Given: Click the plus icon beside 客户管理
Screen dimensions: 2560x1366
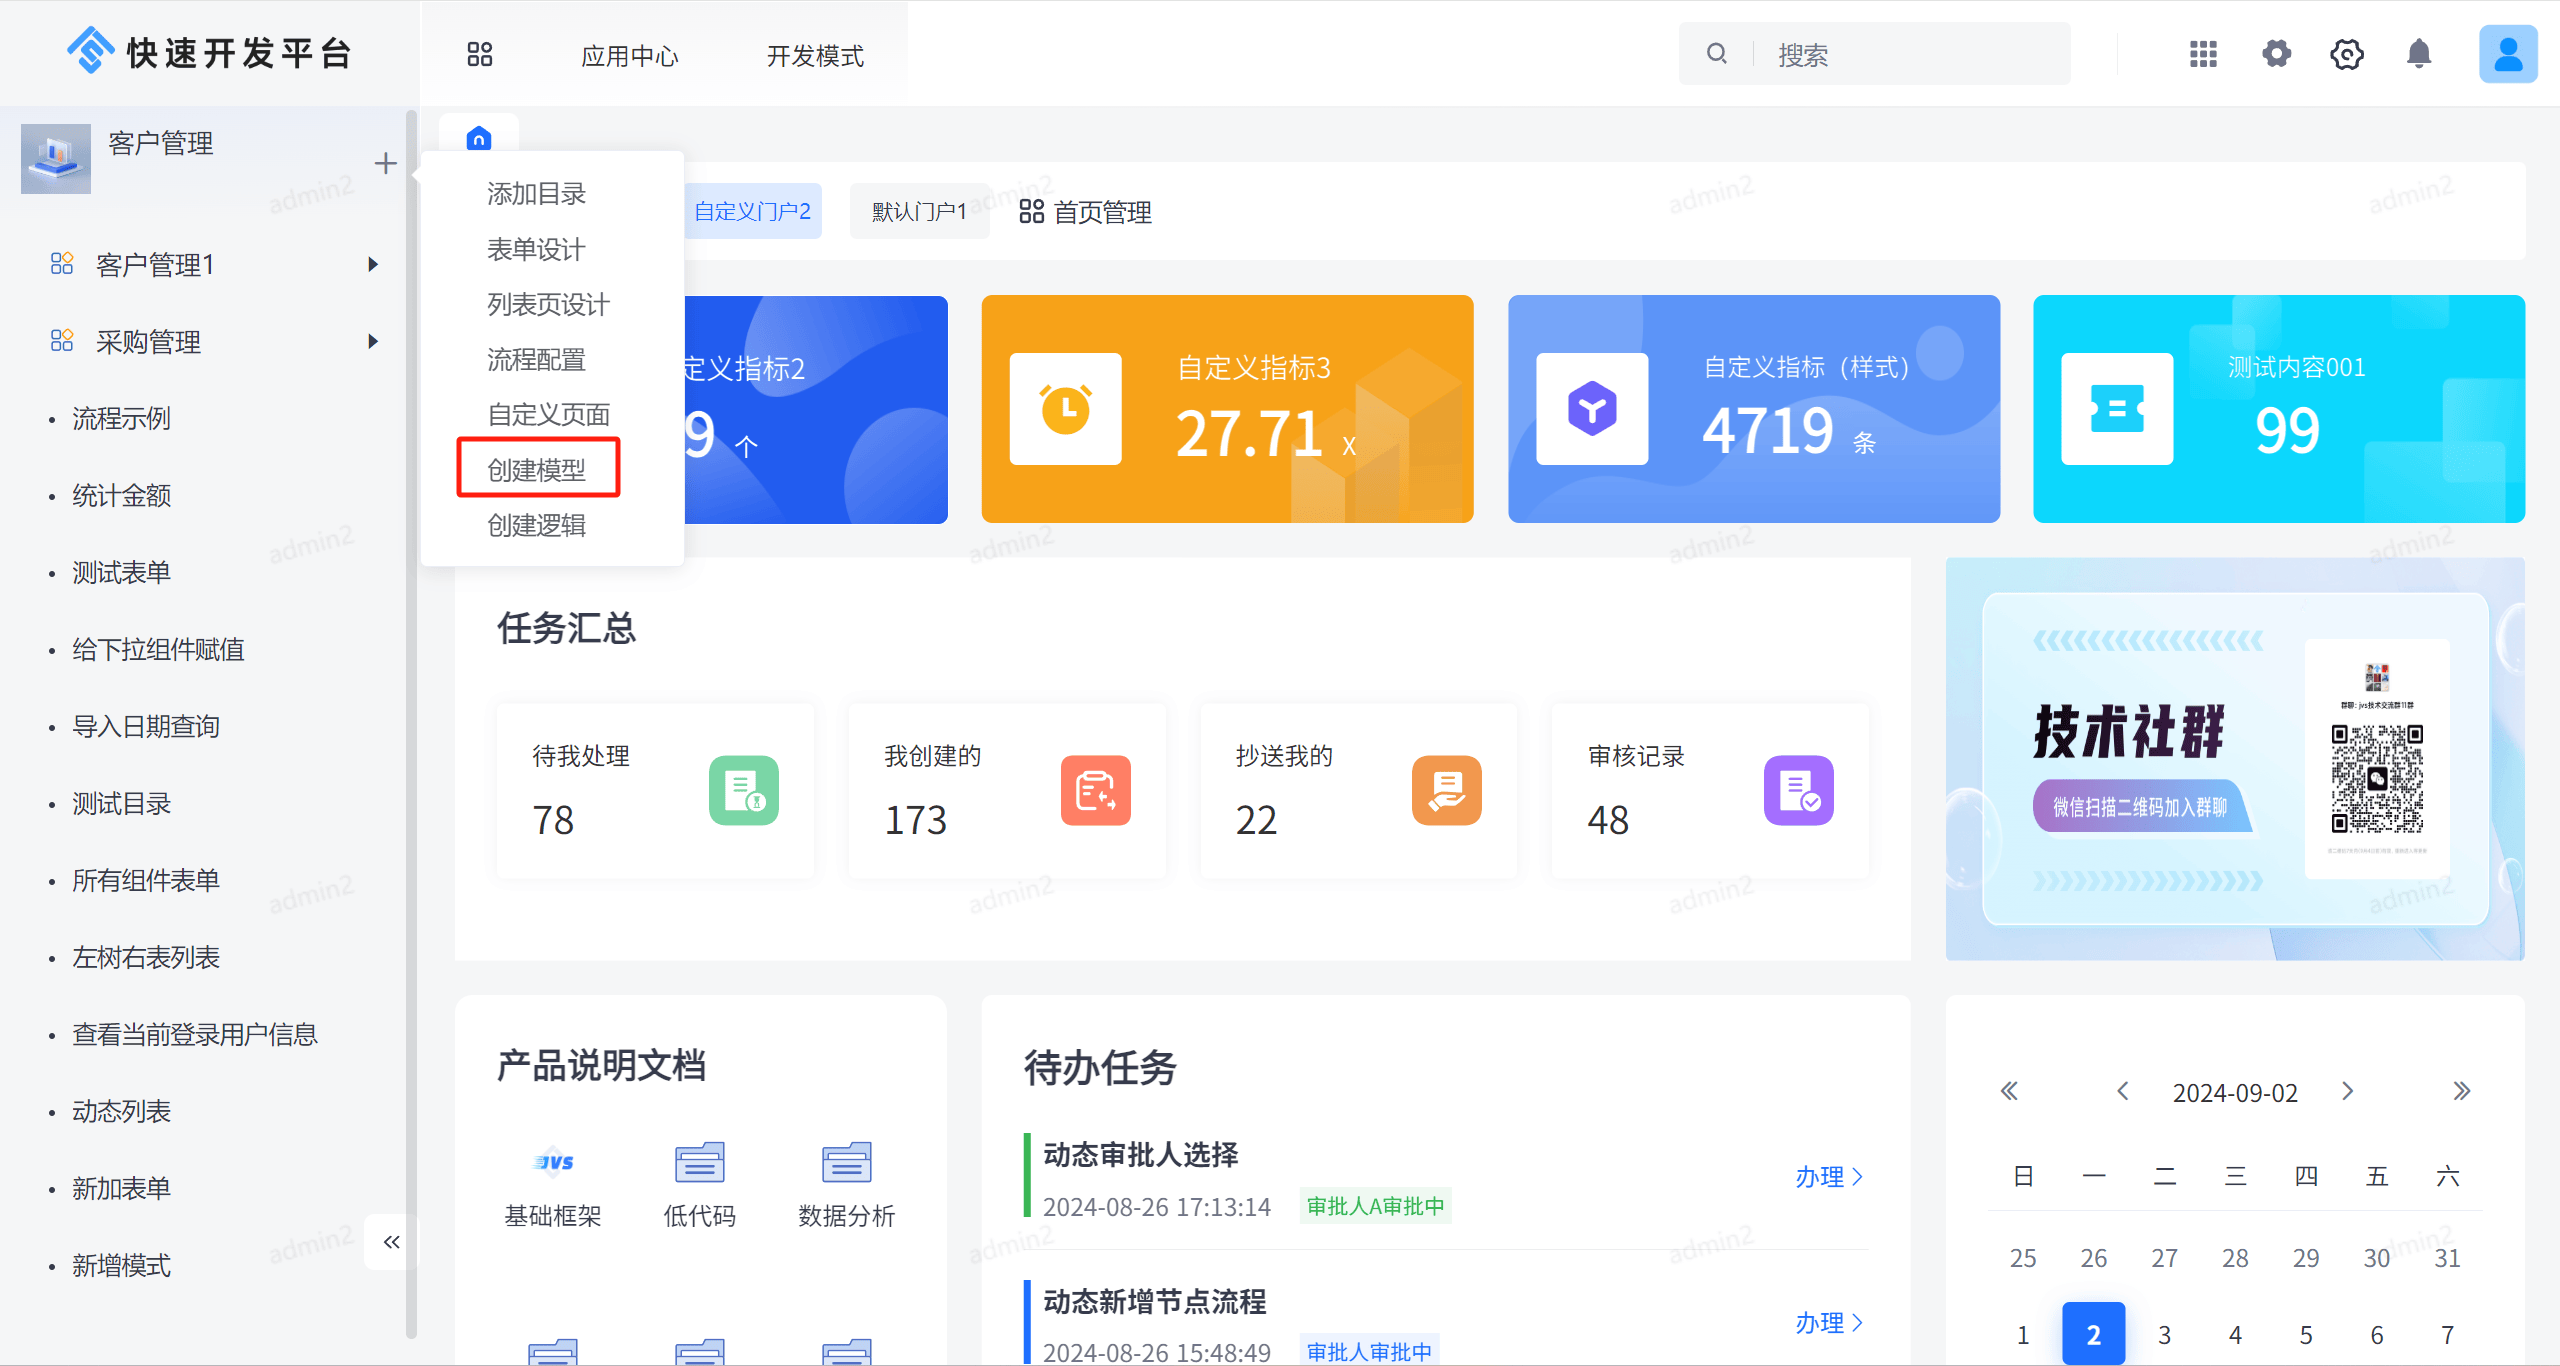Looking at the screenshot, I should pos(385,163).
